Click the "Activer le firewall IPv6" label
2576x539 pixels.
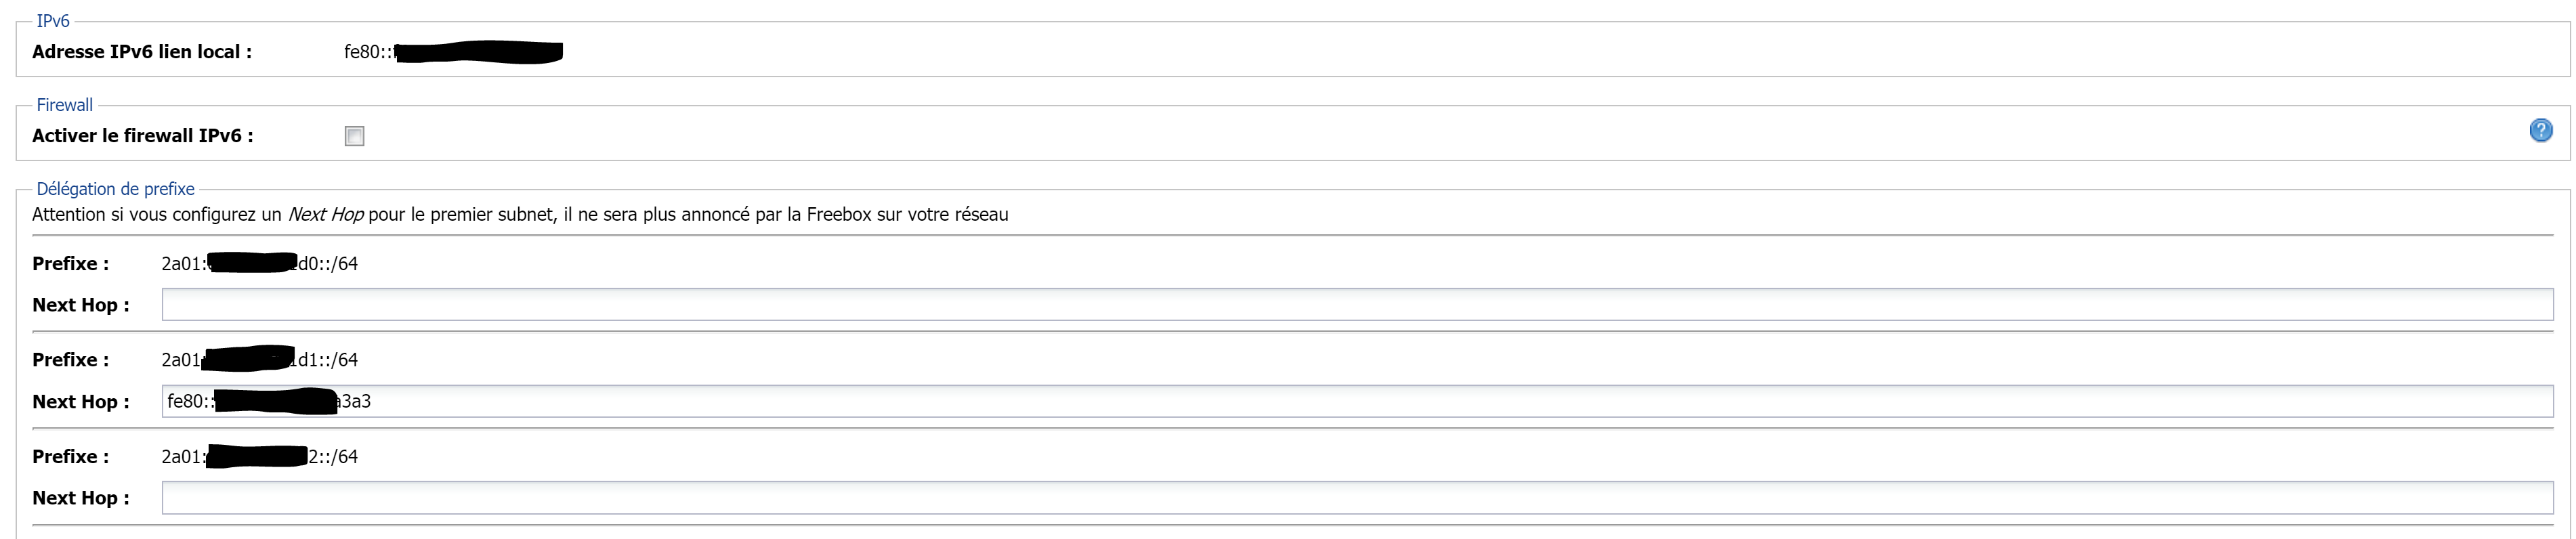(x=142, y=136)
